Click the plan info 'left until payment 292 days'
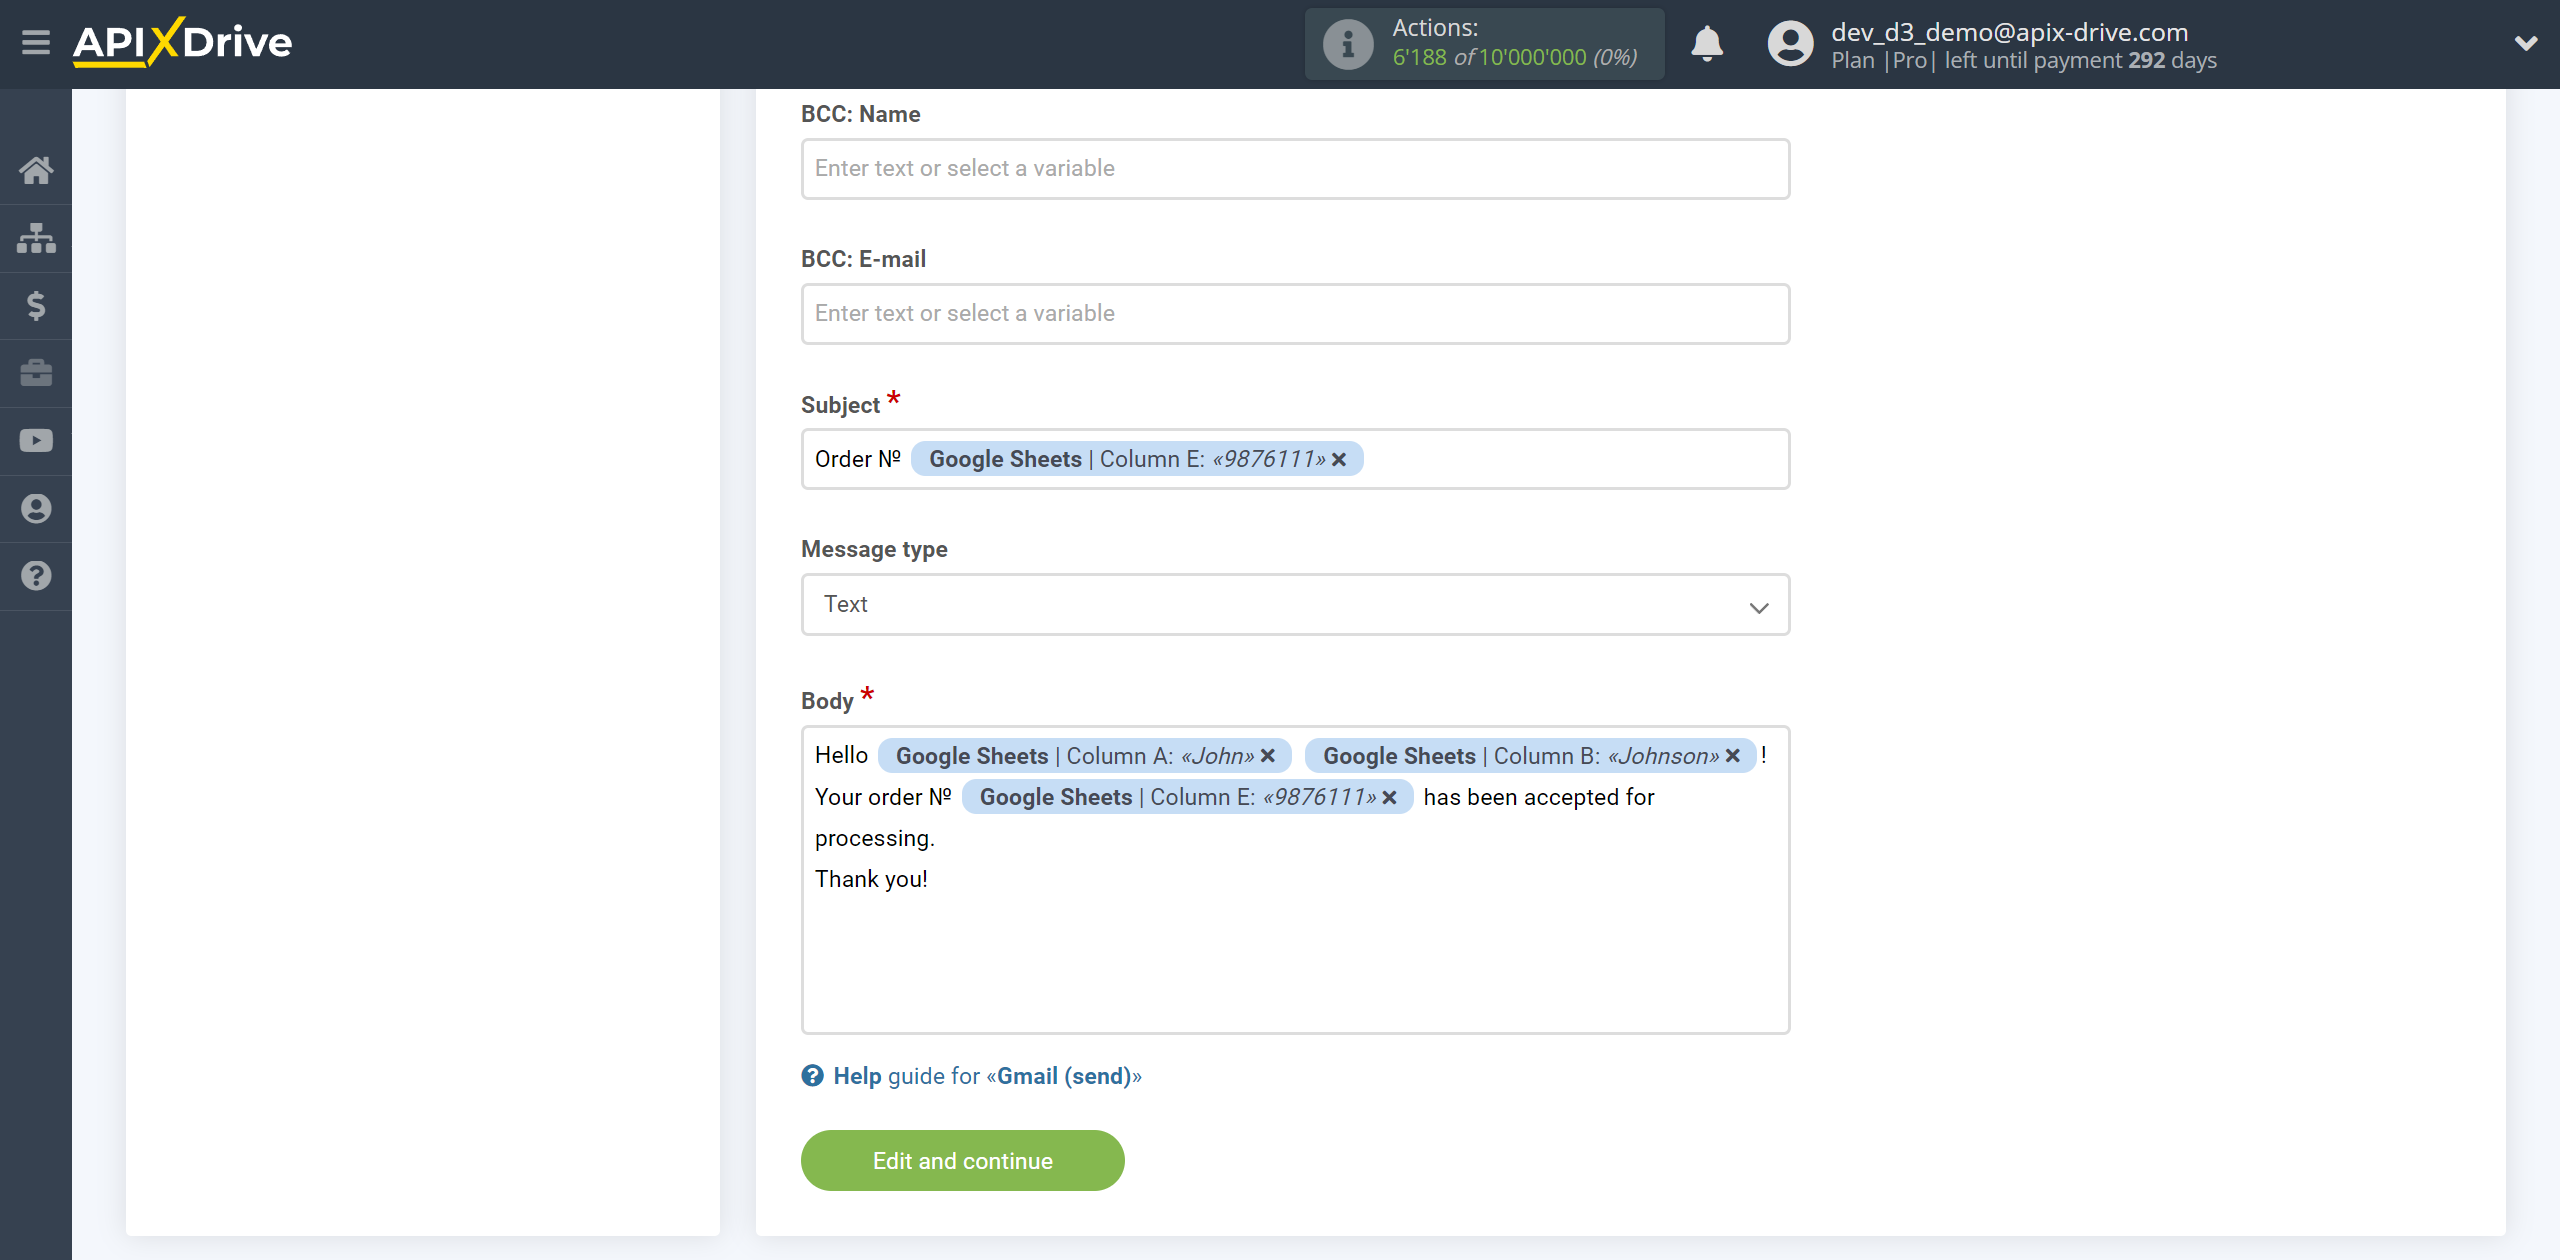The height and width of the screenshot is (1260, 2560). point(2080,60)
